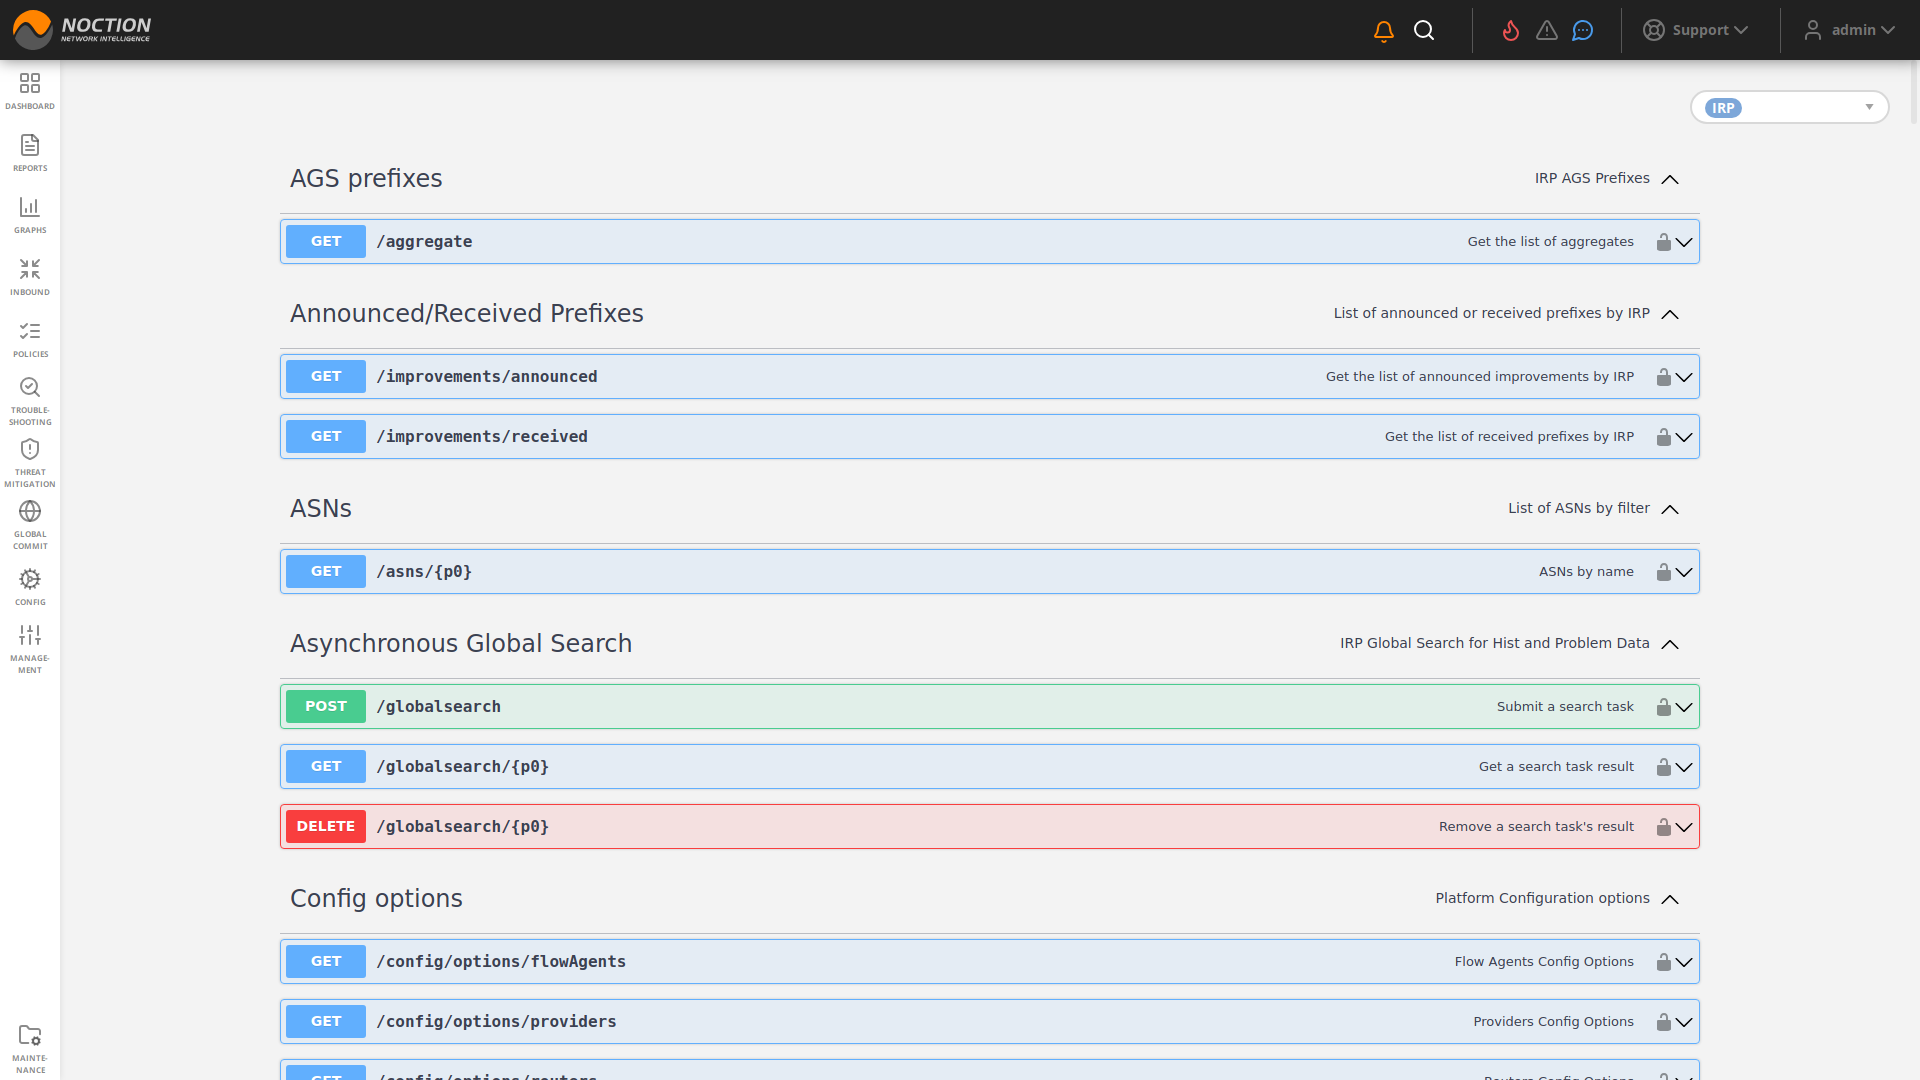Open the admin account menu
This screenshot has width=1920, height=1080.
(1848, 30)
